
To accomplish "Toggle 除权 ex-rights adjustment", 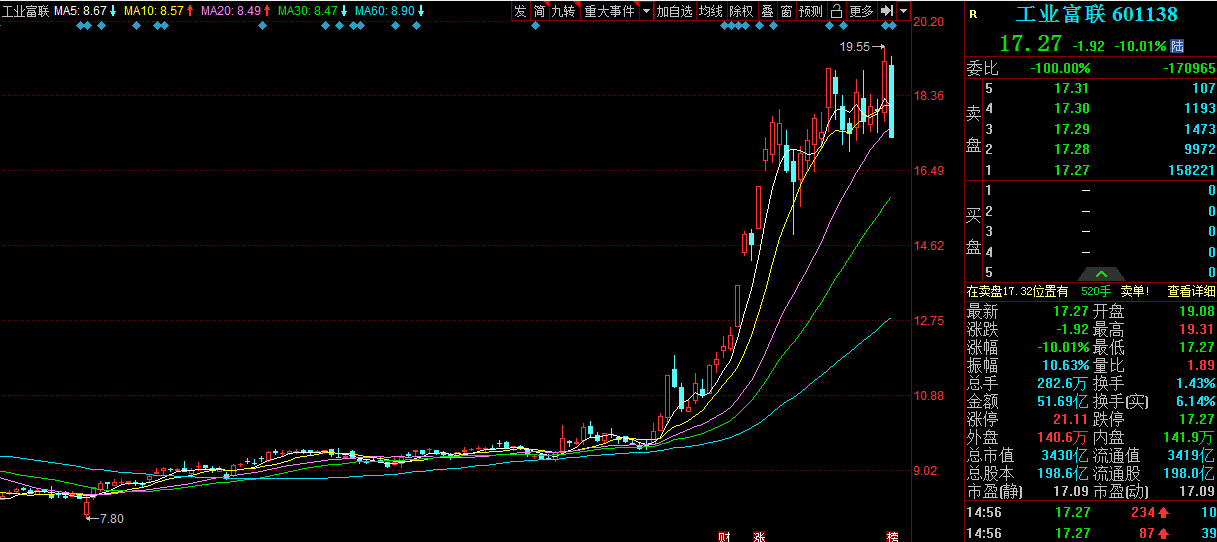I will click(x=741, y=11).
